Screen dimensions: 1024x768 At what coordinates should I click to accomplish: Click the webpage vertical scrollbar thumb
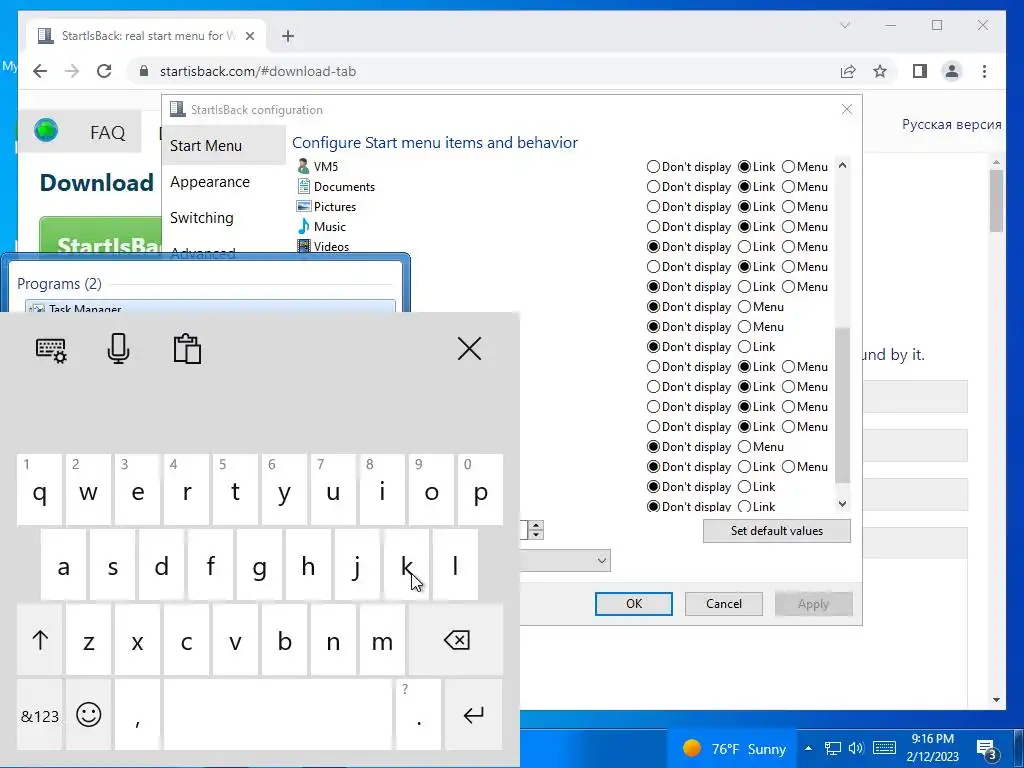click(996, 200)
